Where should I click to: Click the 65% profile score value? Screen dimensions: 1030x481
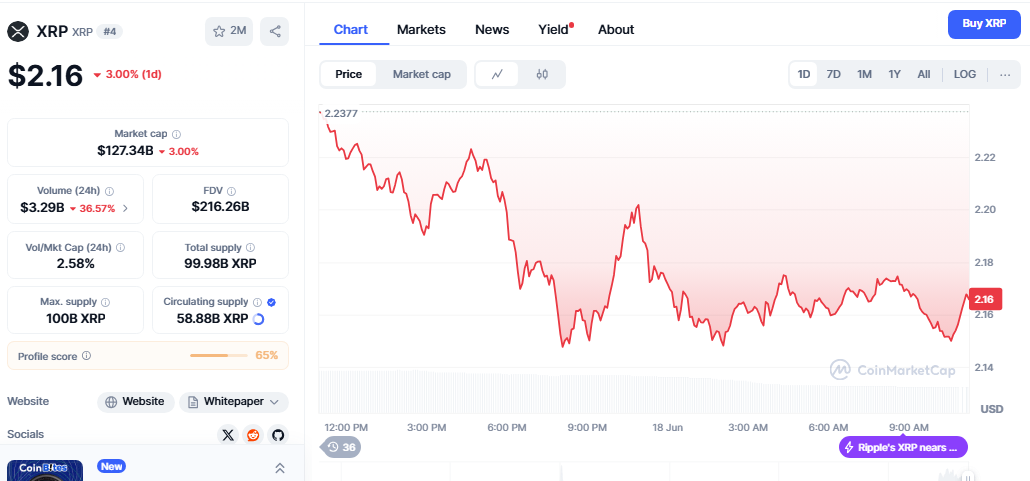266,355
